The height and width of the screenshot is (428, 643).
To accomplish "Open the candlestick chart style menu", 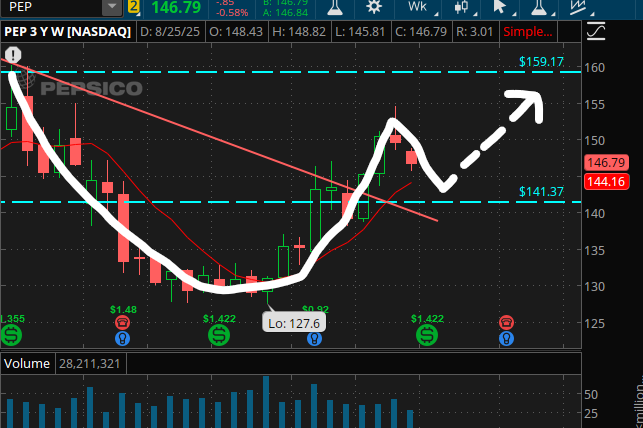I will click(x=462, y=7).
